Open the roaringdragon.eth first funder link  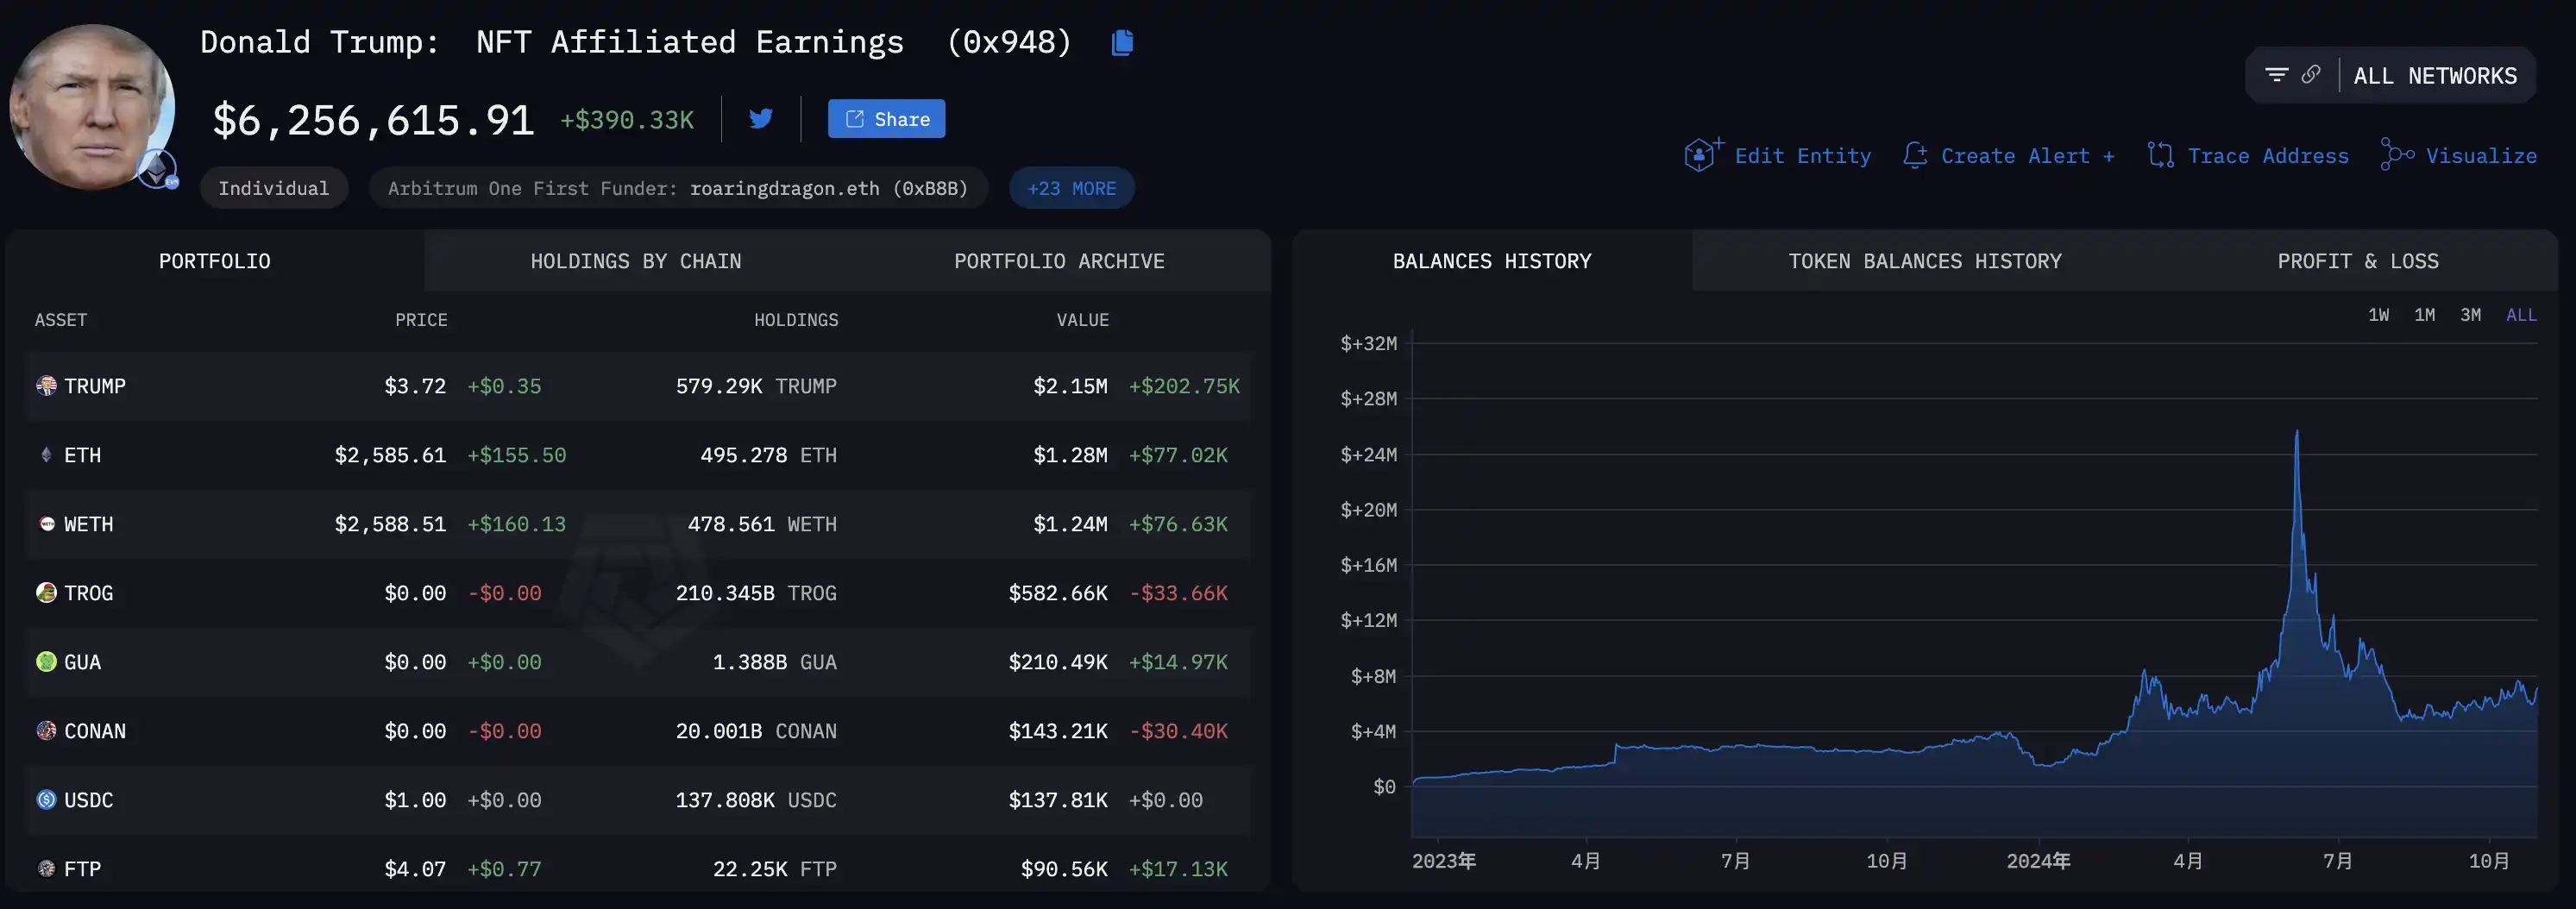828,188
